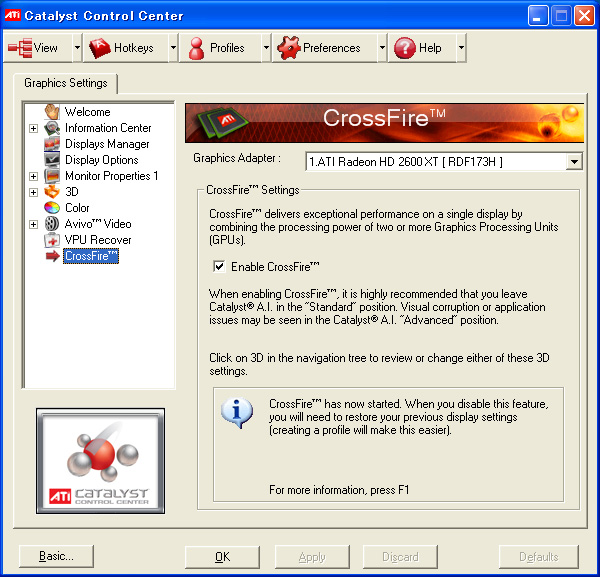The height and width of the screenshot is (577, 600).
Task: Click the Display Options icon
Action: (52, 160)
